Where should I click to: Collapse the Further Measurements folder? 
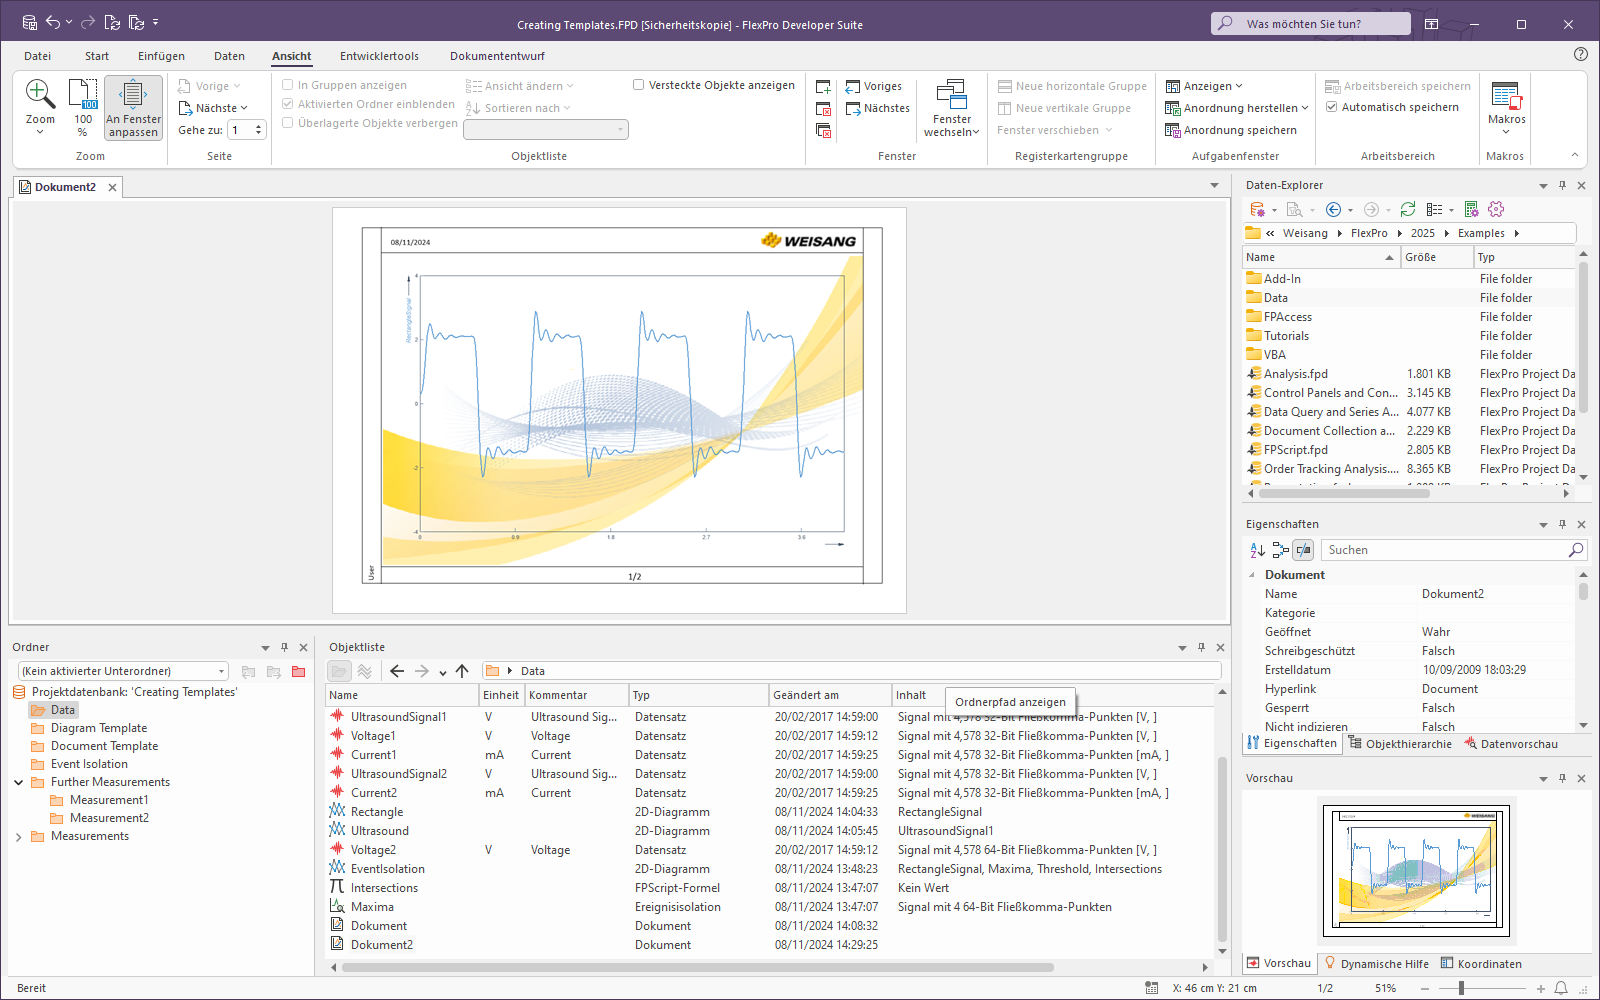click(19, 782)
